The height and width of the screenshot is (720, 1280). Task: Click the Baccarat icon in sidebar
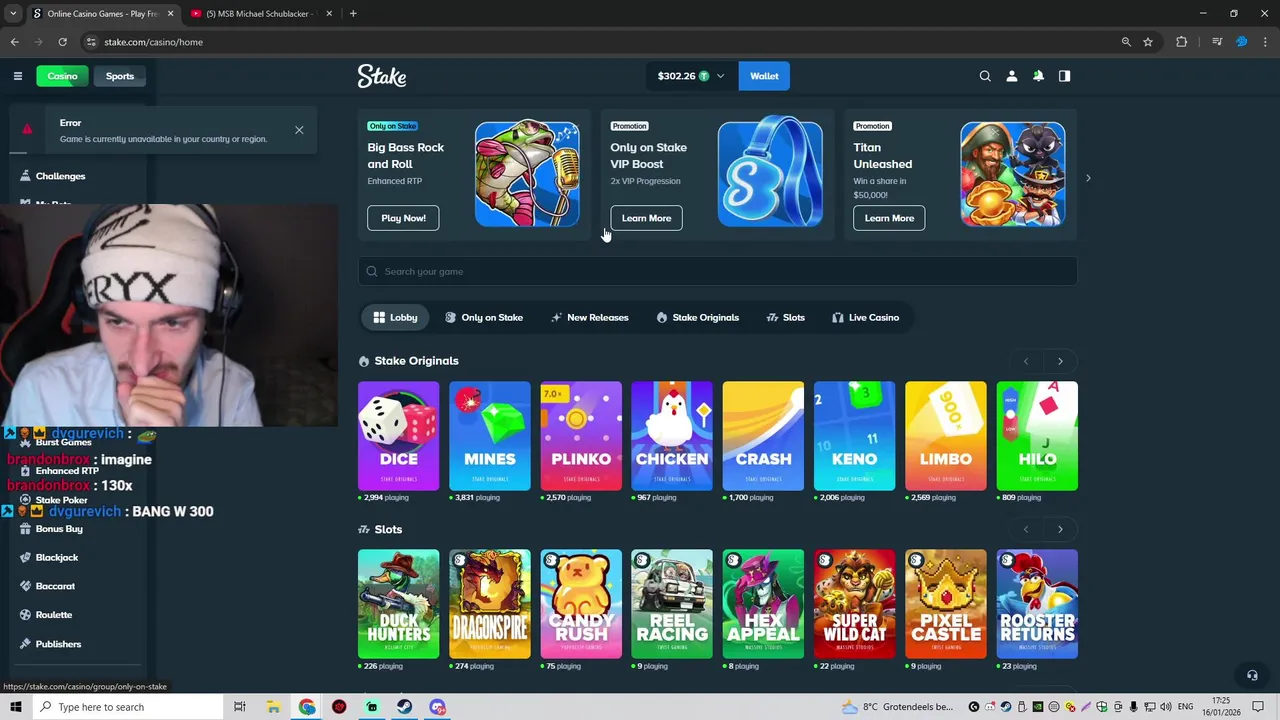pyautogui.click(x=26, y=586)
